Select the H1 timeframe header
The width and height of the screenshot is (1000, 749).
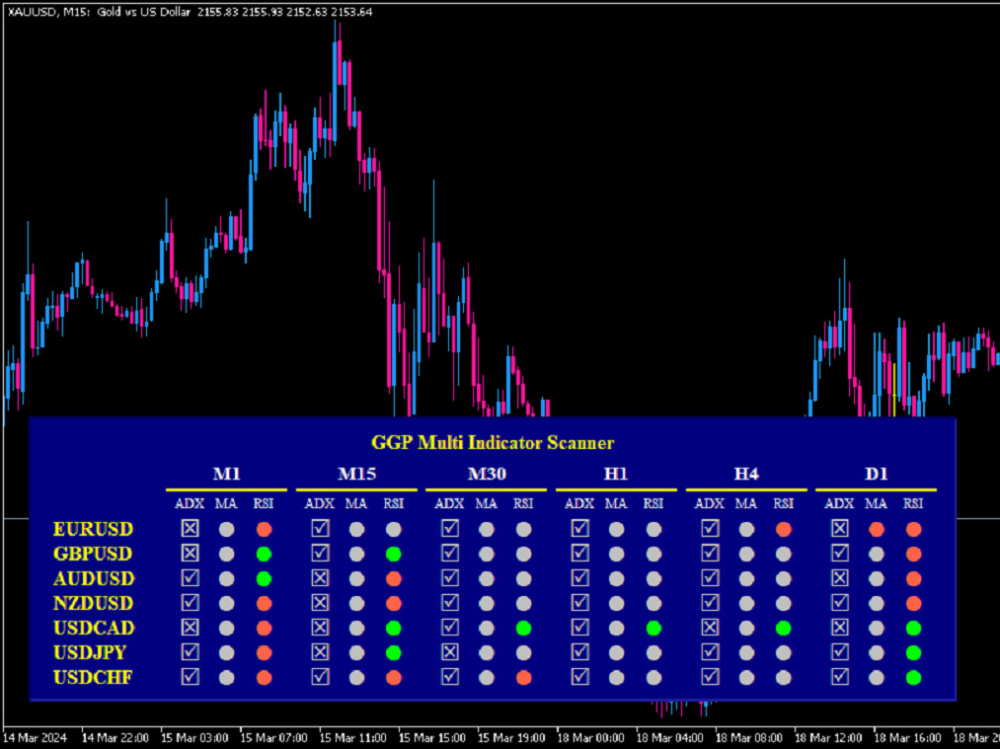(x=616, y=474)
